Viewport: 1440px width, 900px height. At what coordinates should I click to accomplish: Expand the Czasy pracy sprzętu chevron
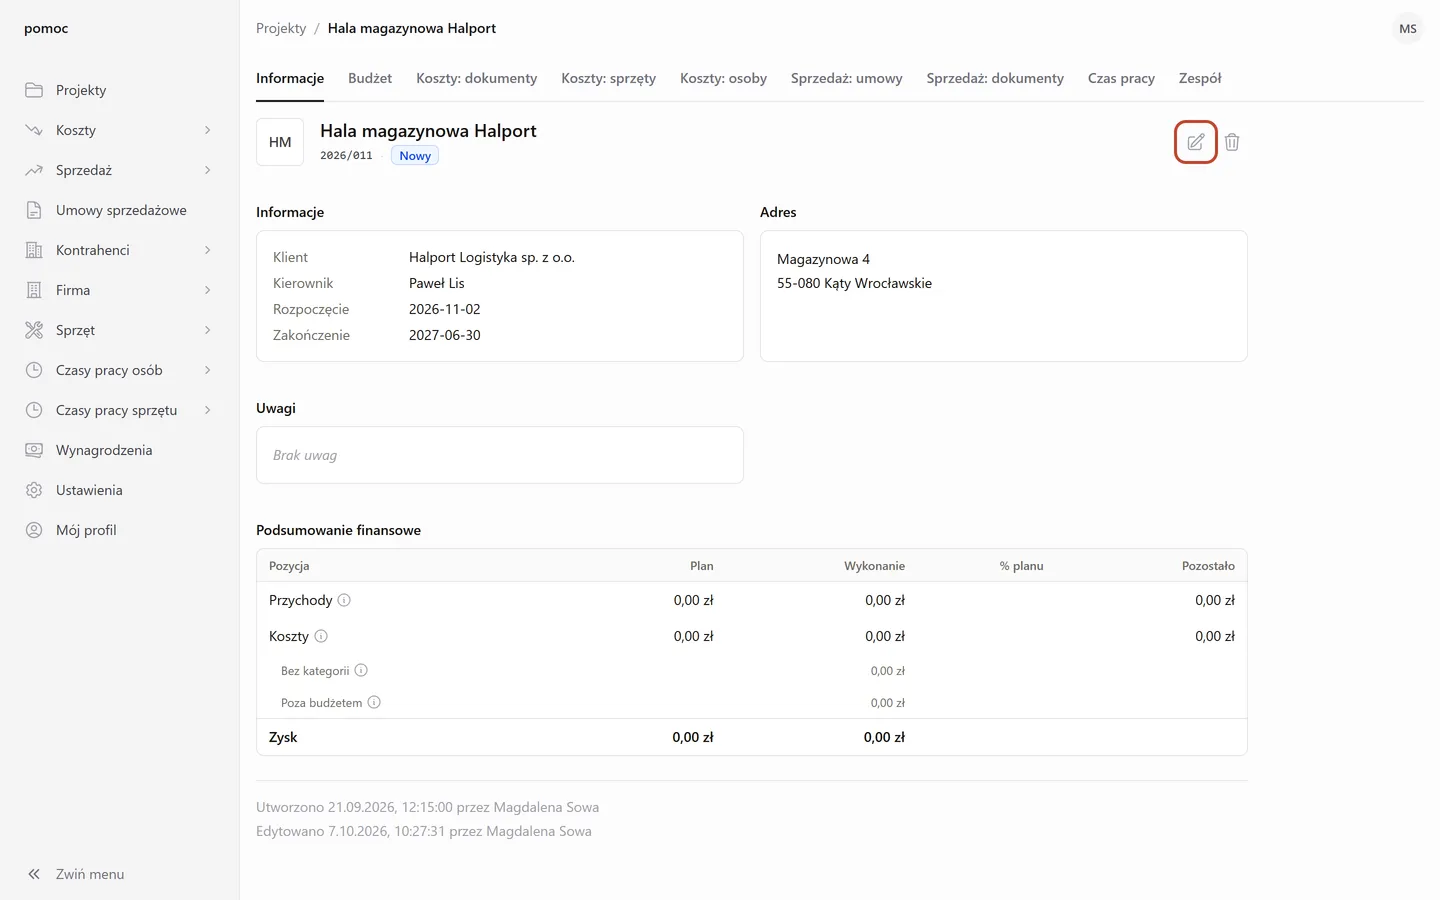(208, 410)
